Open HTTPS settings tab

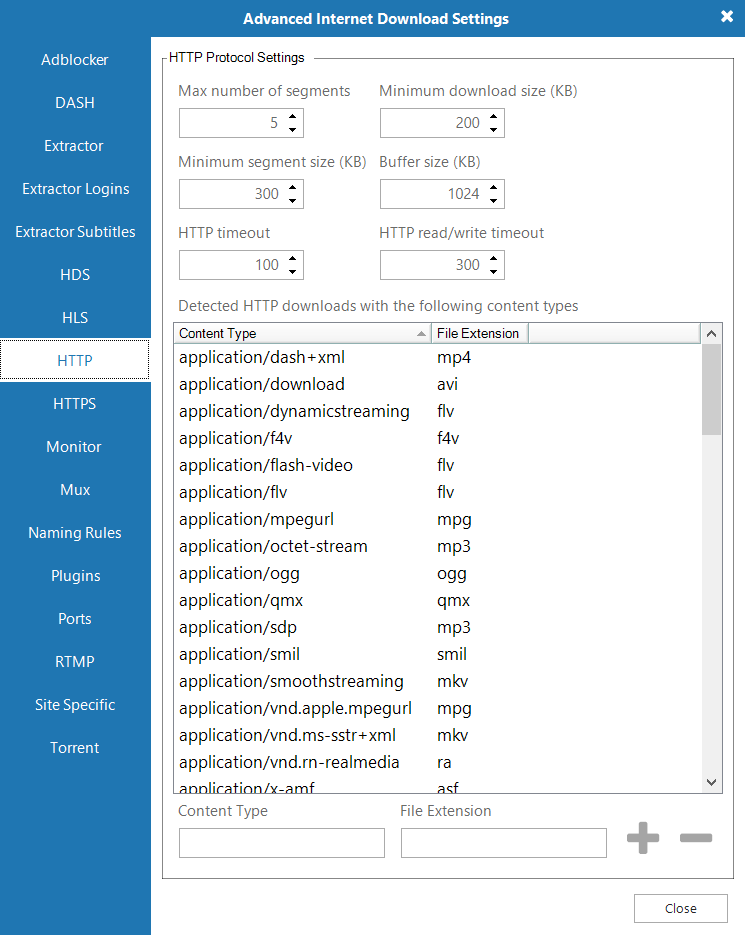[75, 403]
